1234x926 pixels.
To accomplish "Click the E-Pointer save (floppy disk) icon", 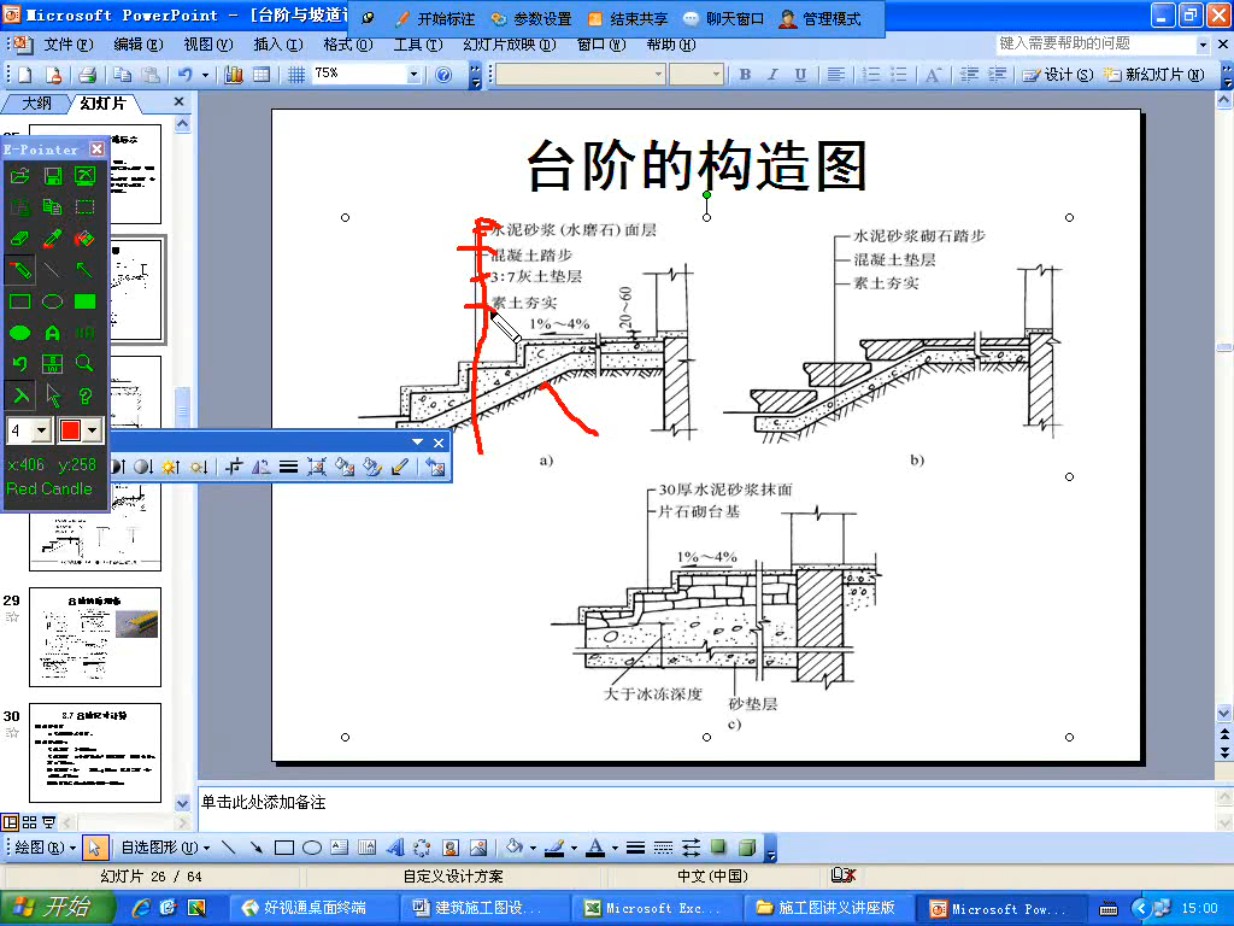I will (52, 177).
